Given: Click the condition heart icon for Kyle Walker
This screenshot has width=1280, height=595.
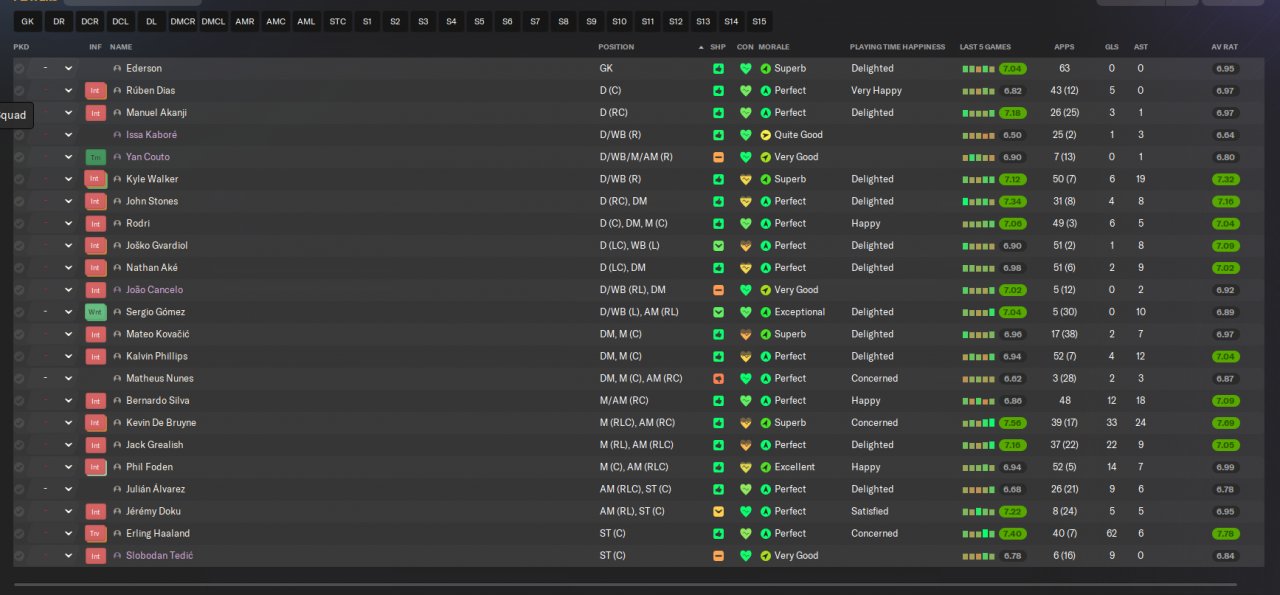Looking at the screenshot, I should [x=745, y=179].
